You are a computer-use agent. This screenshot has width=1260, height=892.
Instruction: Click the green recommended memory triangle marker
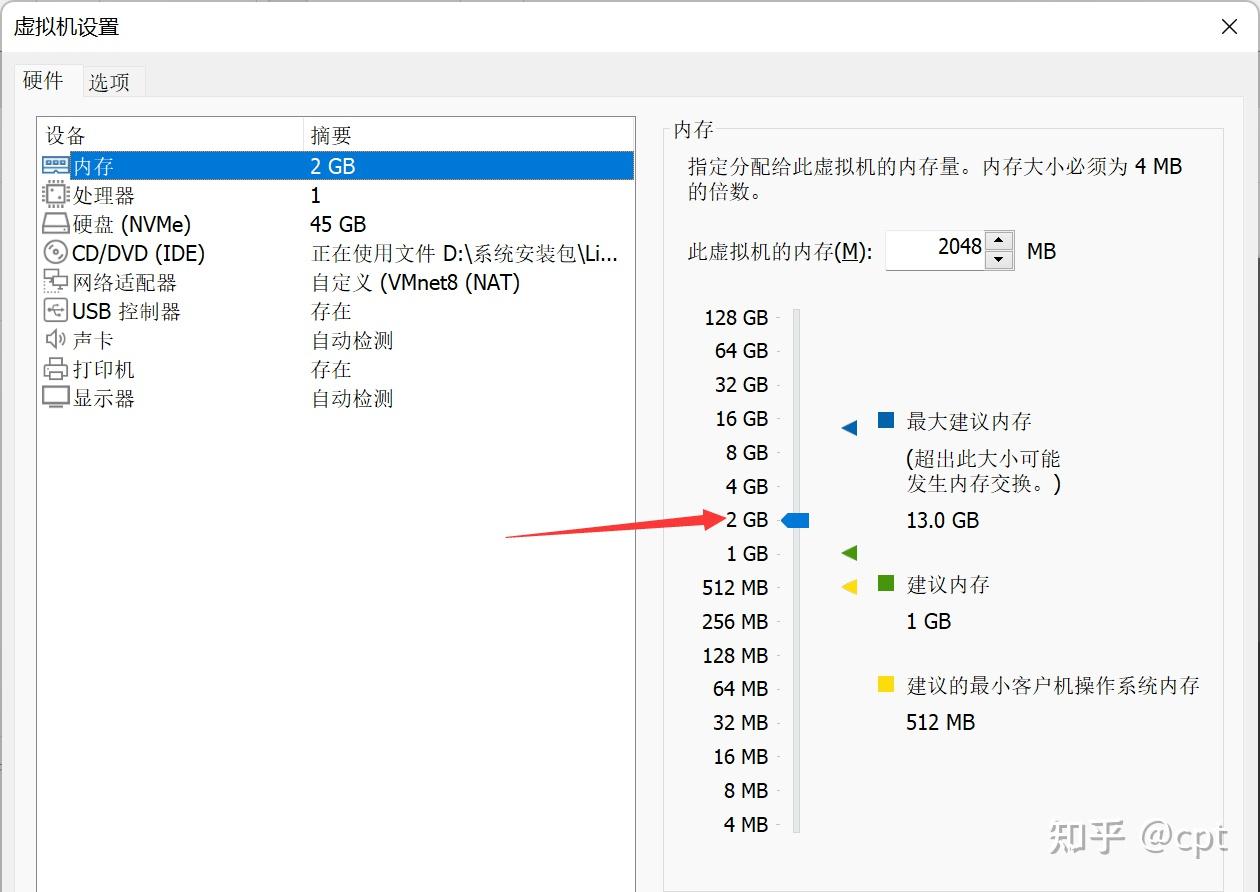click(x=848, y=552)
